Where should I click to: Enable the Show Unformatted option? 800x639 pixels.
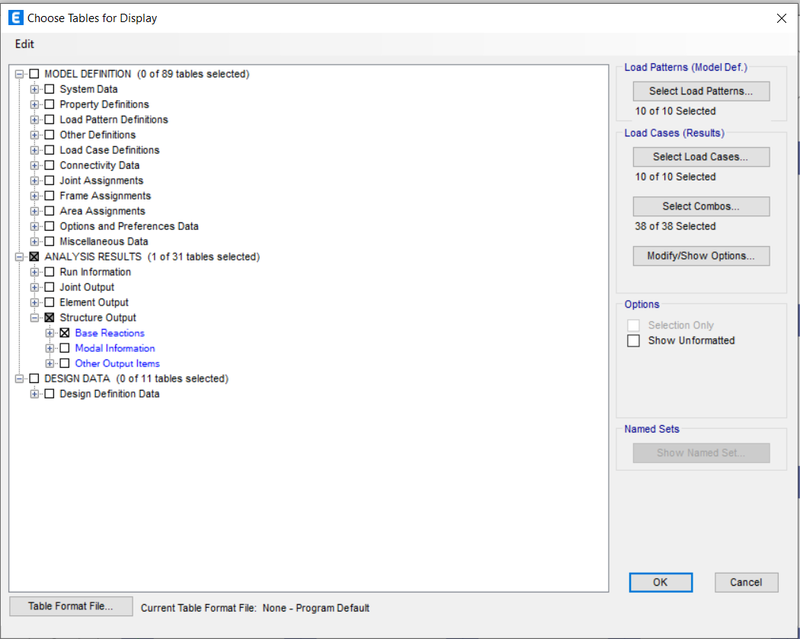coord(633,340)
